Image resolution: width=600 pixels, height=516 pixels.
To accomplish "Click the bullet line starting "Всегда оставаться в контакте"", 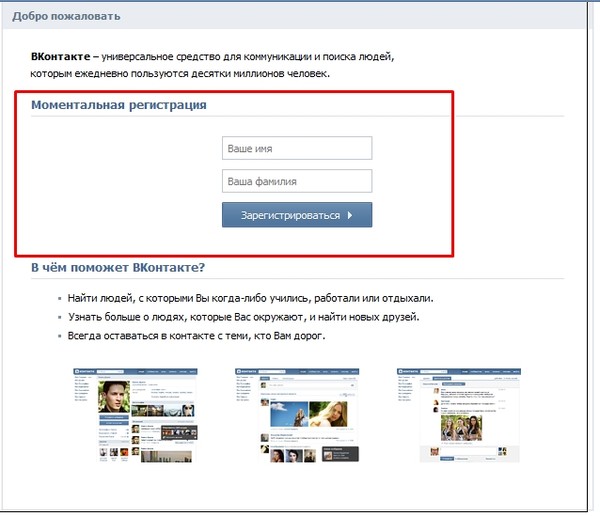I will point(196,336).
